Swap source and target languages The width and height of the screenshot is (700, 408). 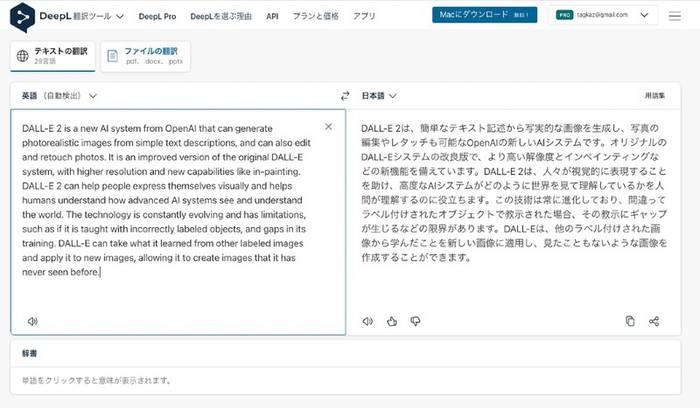click(345, 96)
